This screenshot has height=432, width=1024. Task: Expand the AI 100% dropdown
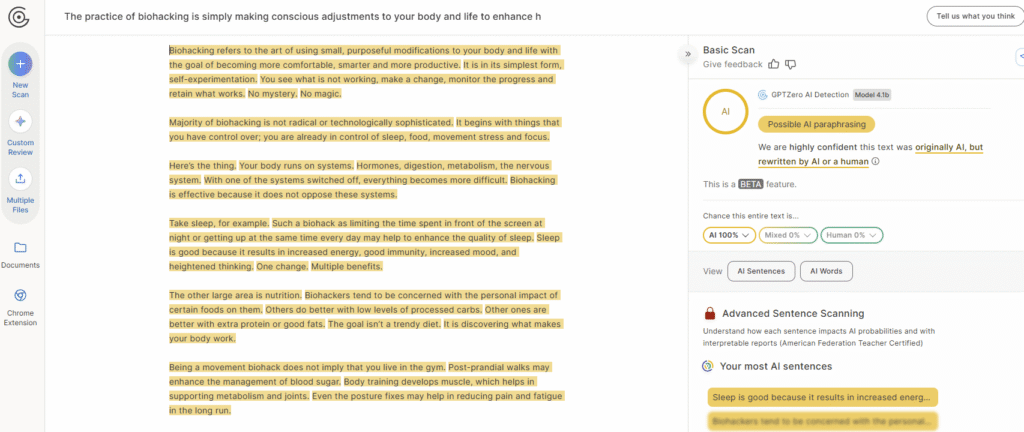tap(728, 235)
